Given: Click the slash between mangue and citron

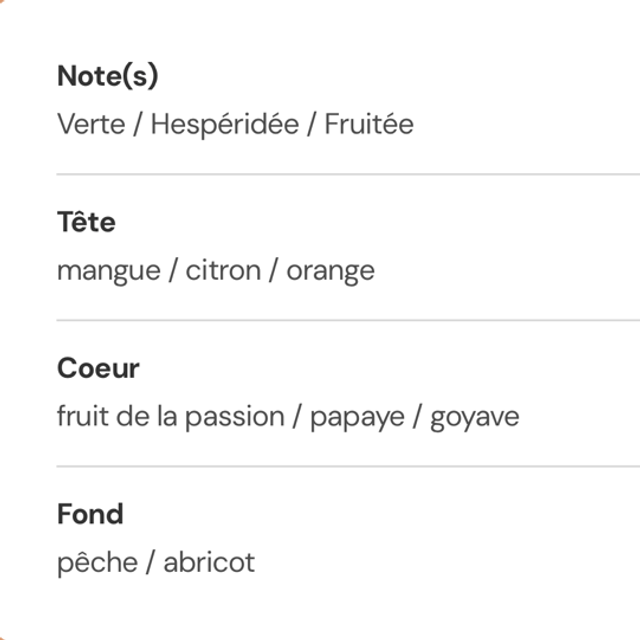Looking at the screenshot, I should (x=172, y=271).
